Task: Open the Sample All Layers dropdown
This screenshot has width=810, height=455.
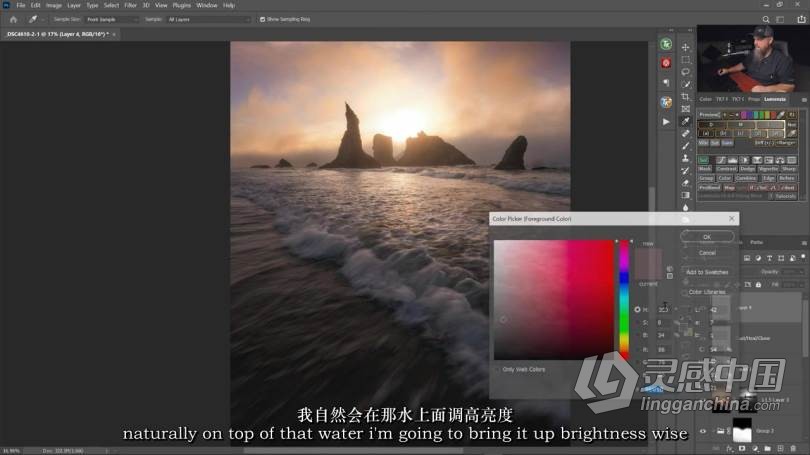Action: click(x=206, y=19)
